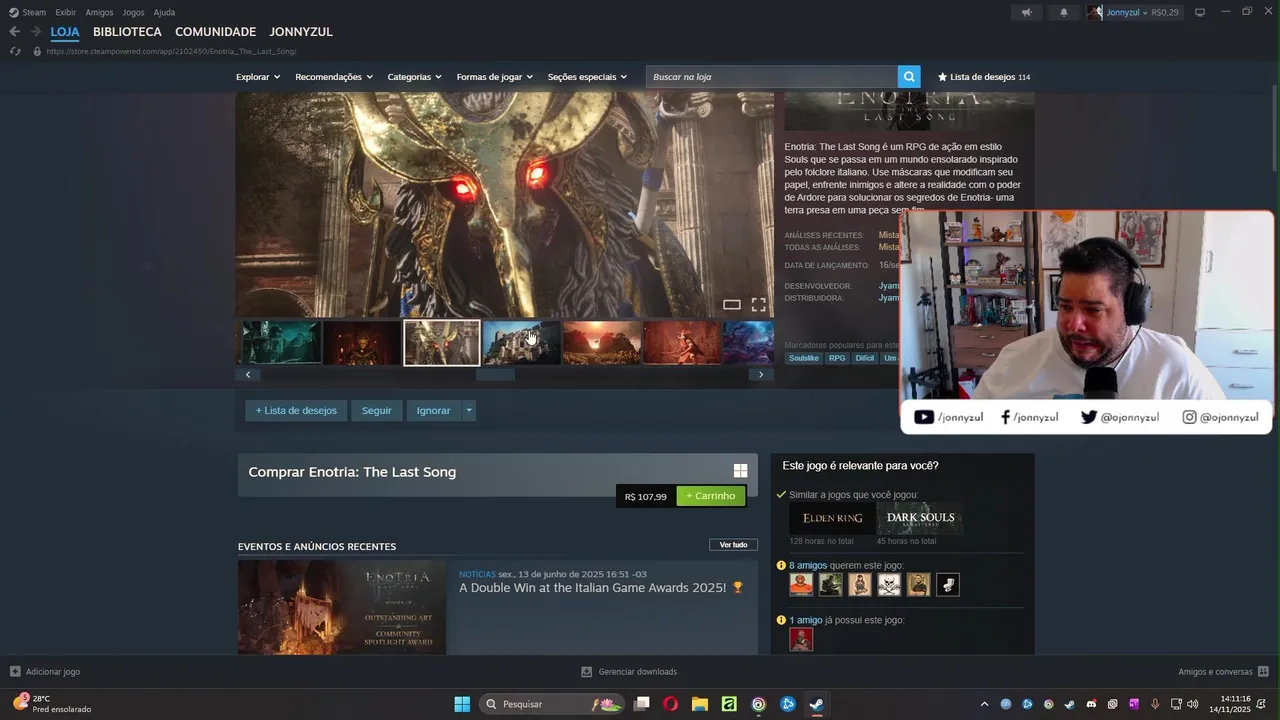Click the media thumbnail strip scrollbar handle

[495, 375]
